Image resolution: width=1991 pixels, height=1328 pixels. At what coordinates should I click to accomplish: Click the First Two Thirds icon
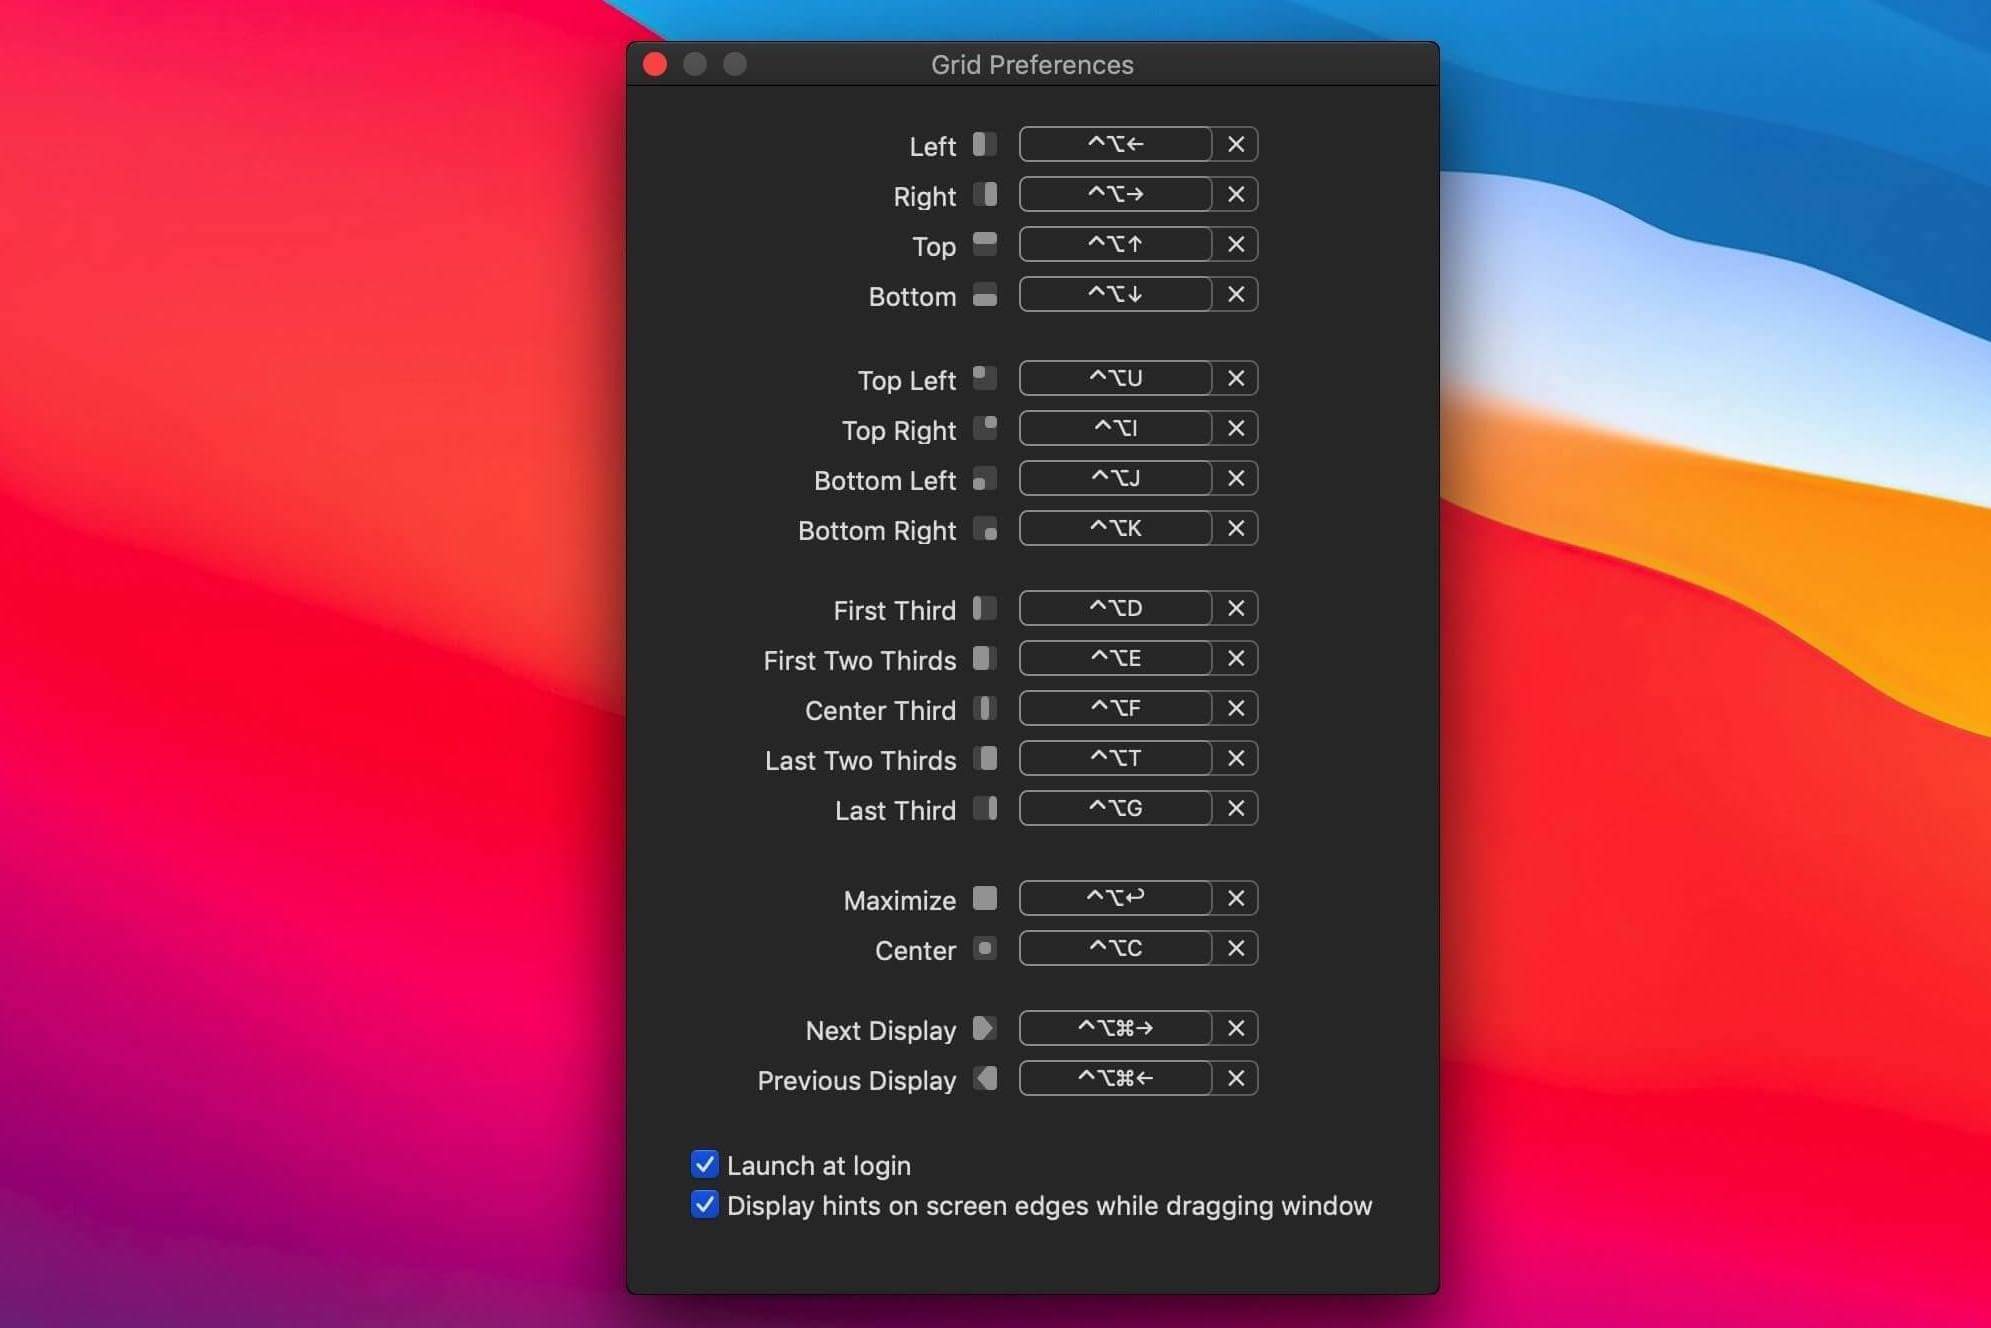click(x=985, y=659)
